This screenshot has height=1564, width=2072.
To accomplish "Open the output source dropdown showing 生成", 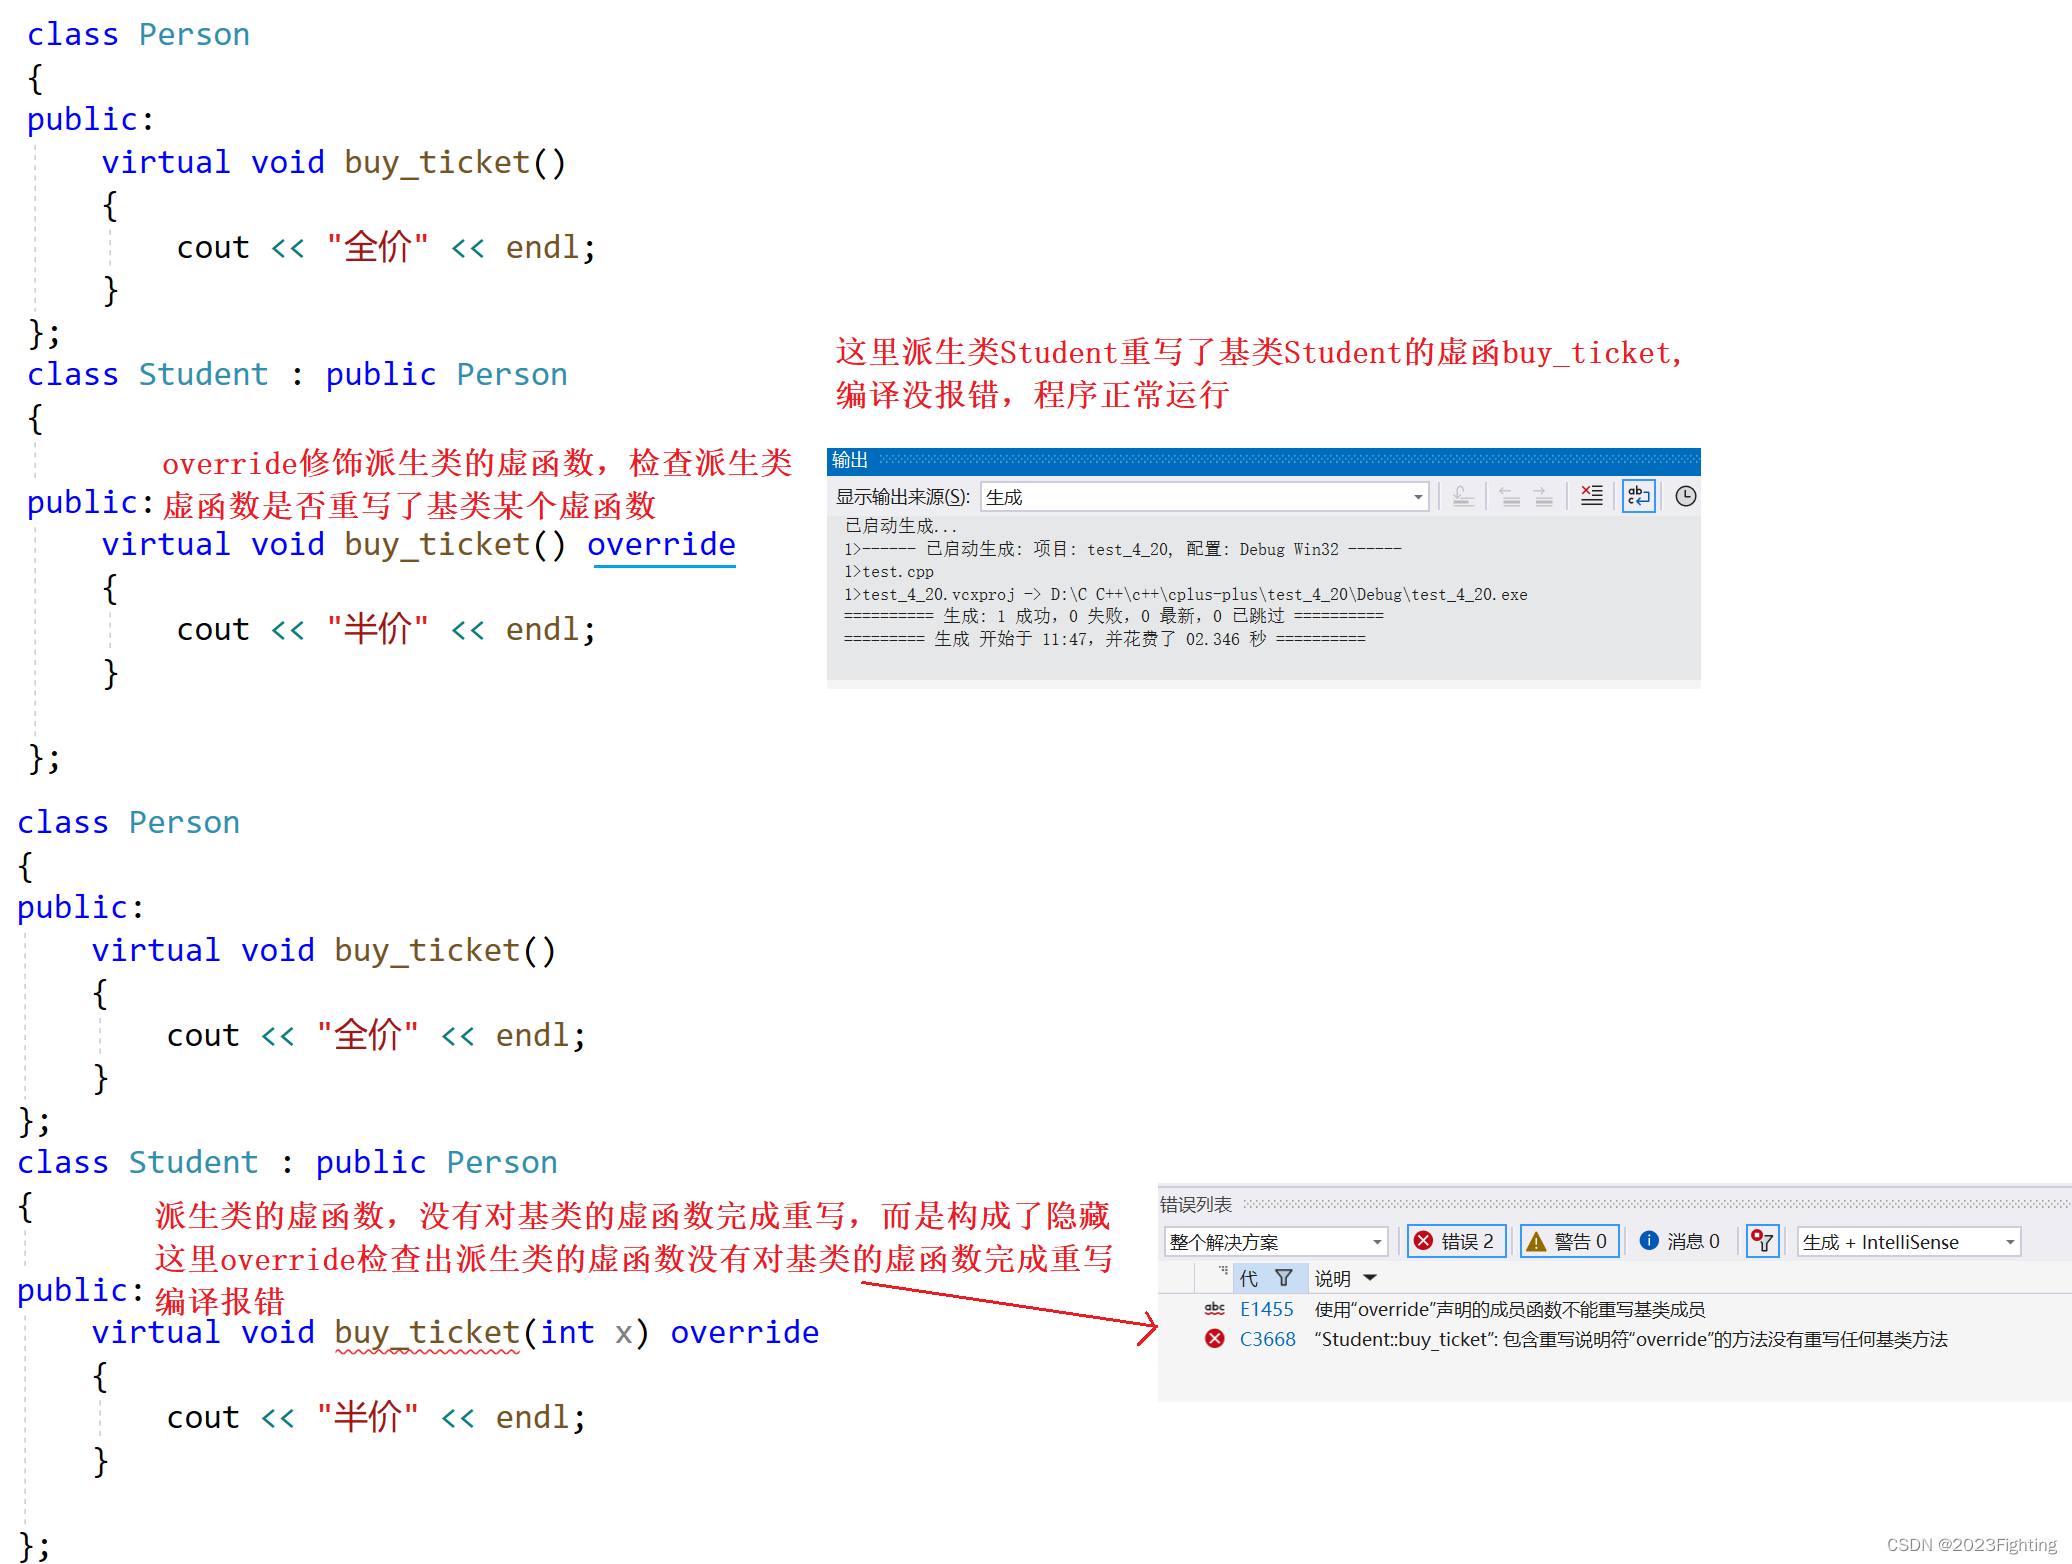I will (1204, 497).
